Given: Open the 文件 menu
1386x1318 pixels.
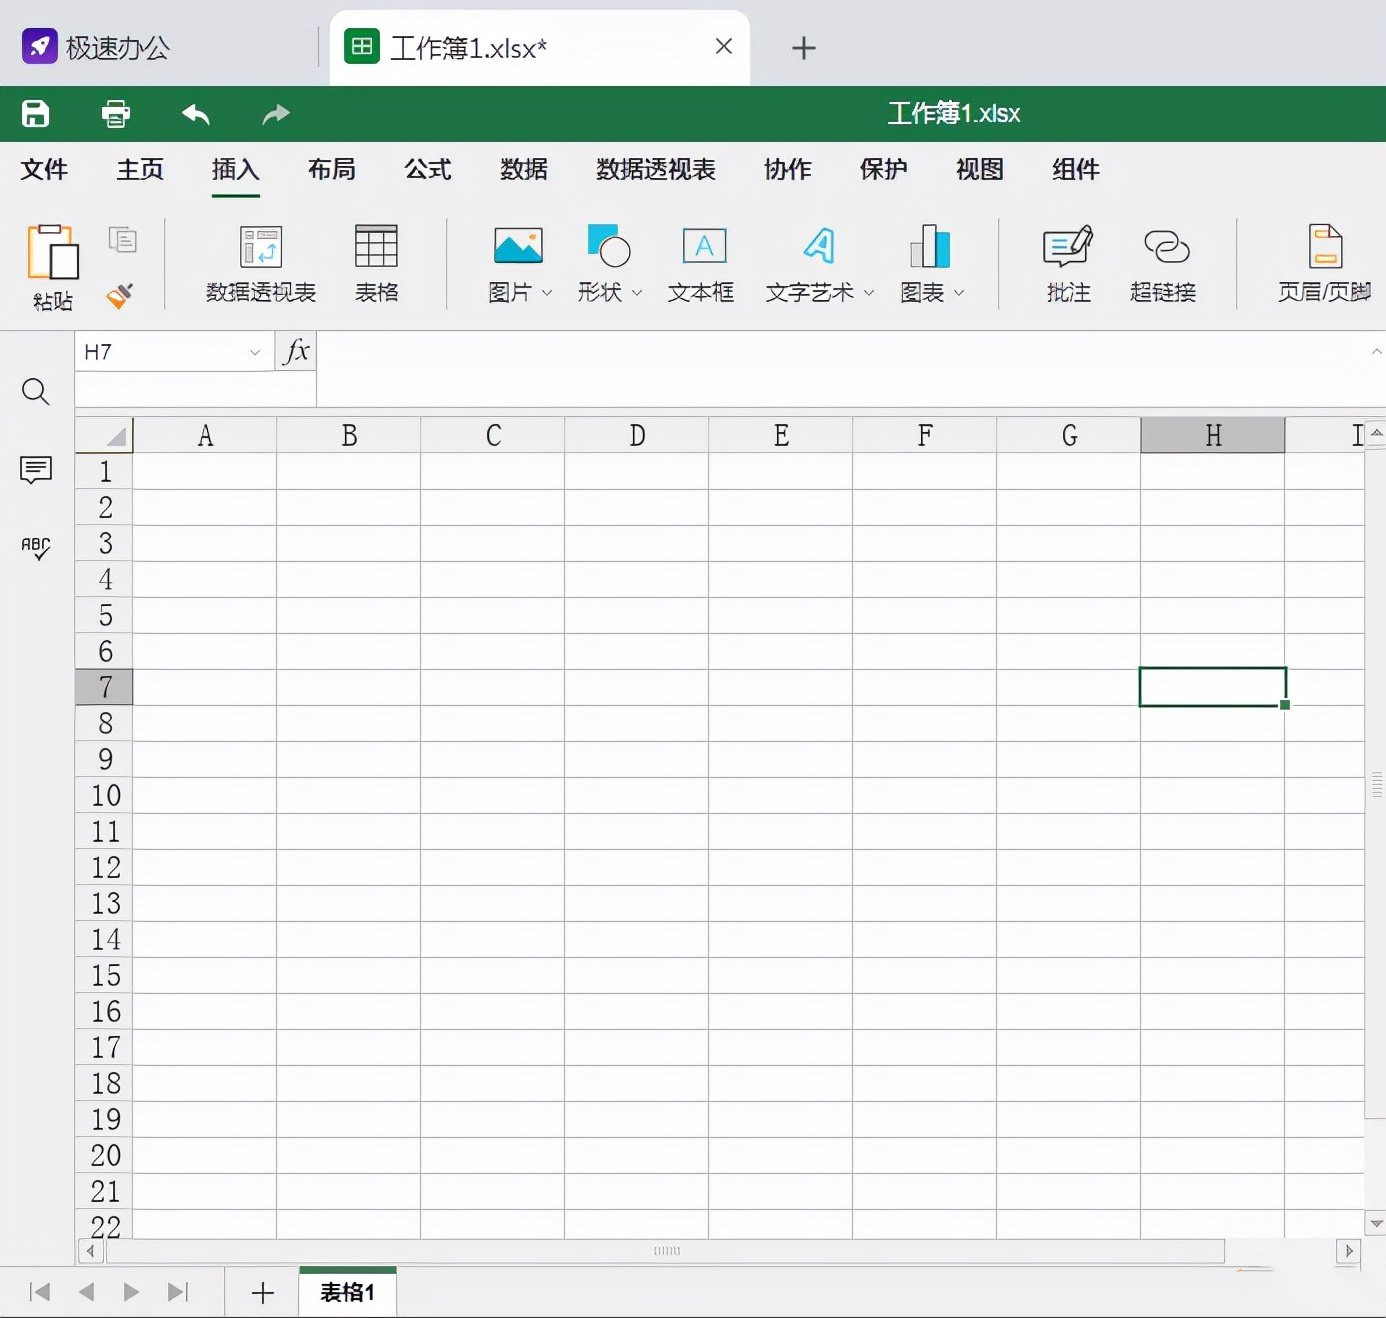Looking at the screenshot, I should [x=44, y=169].
